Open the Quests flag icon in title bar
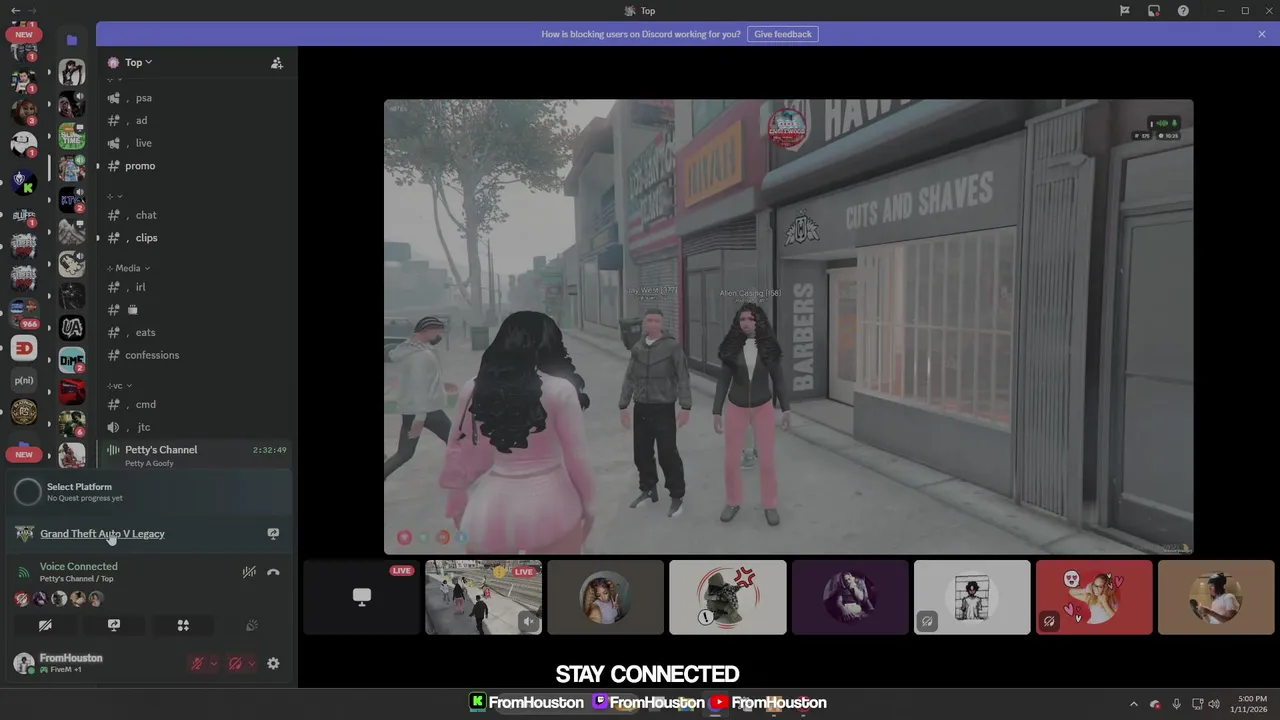1280x720 pixels. pyautogui.click(x=1125, y=11)
